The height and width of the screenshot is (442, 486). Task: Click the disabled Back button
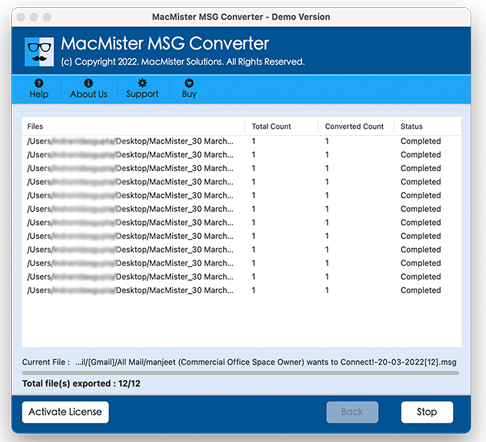pyautogui.click(x=352, y=412)
